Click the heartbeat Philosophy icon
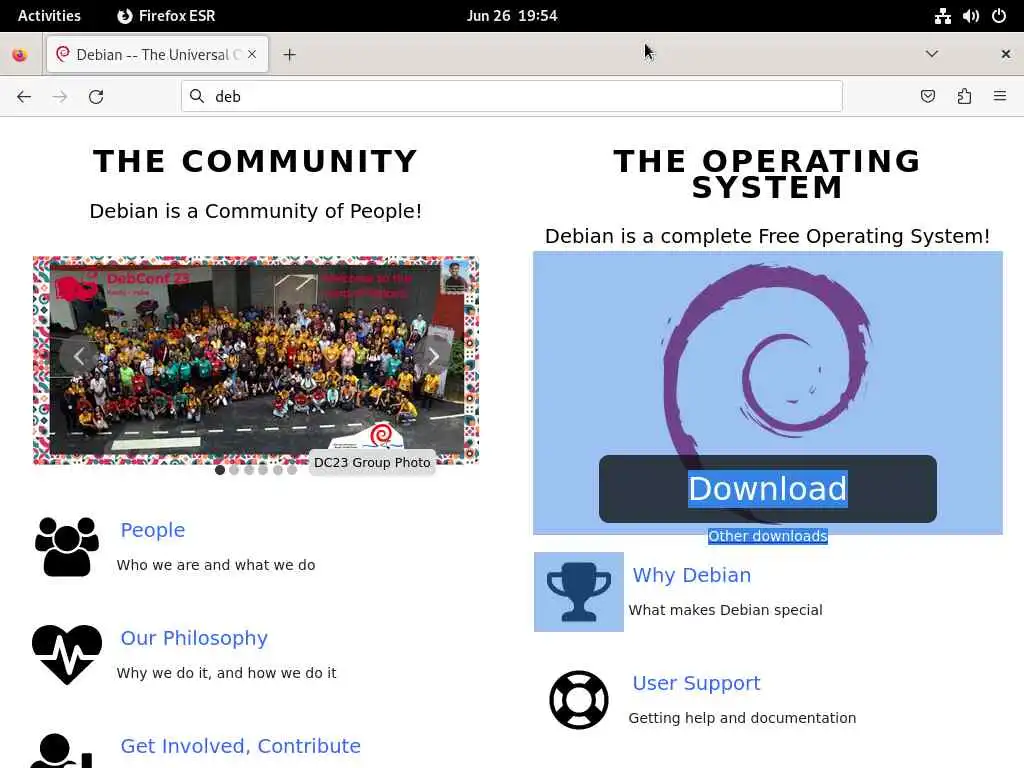The height and width of the screenshot is (768, 1024). [67, 654]
